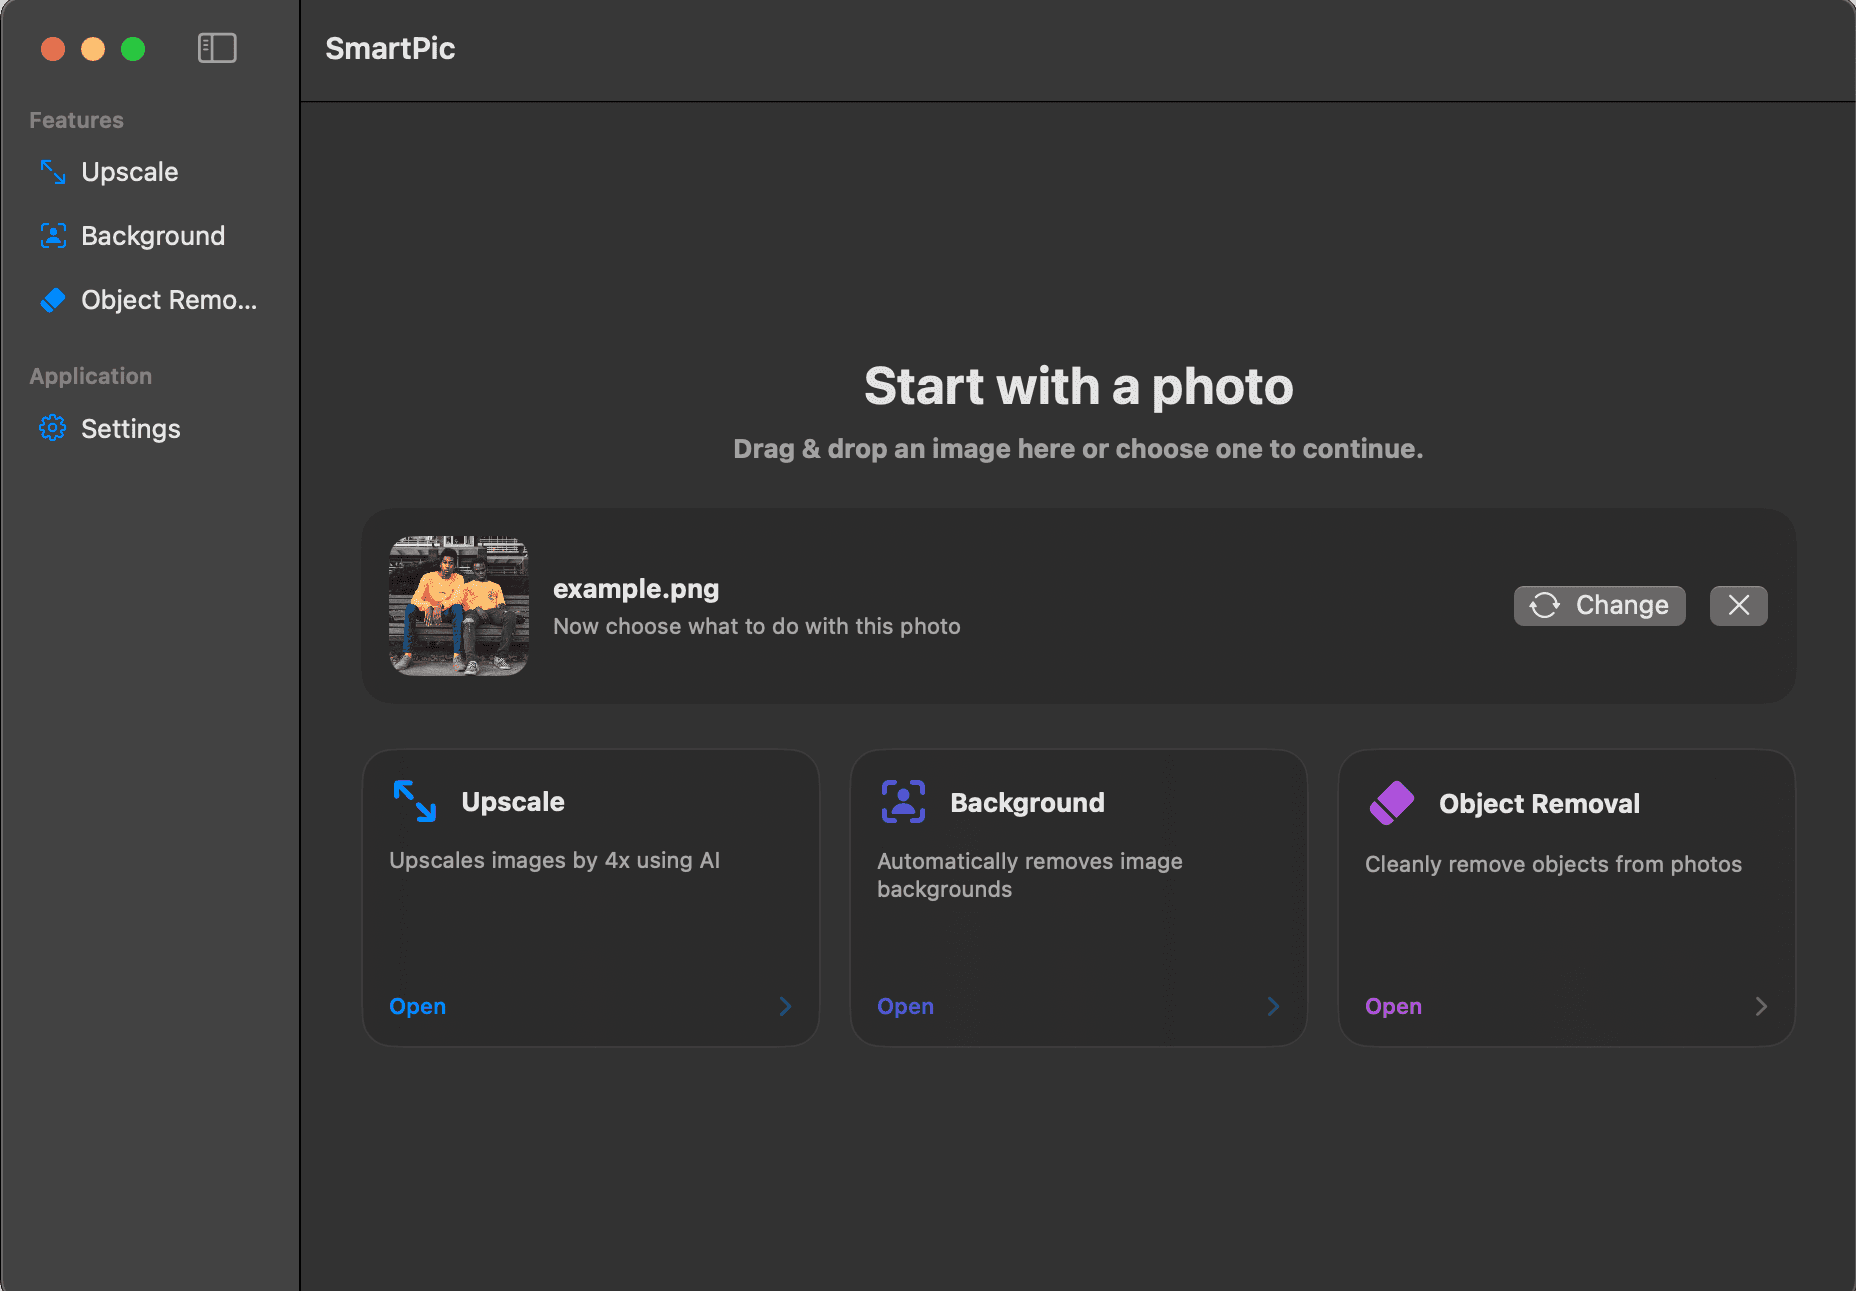Open the Upscale feature via its link

pos(417,1006)
